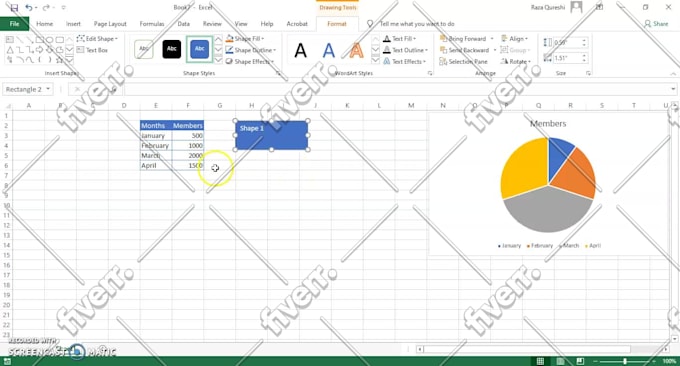The image size is (680, 366).
Task: Open the Shape Effects dropdown
Action: (x=250, y=62)
